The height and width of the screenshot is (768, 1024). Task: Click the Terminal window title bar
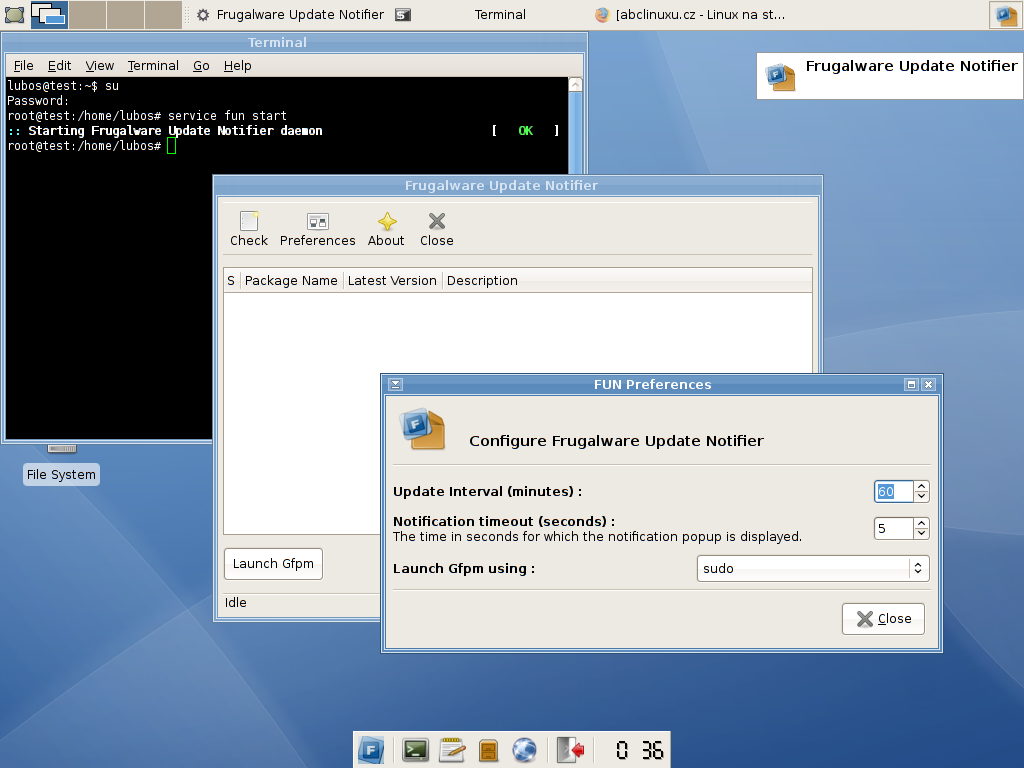click(294, 42)
